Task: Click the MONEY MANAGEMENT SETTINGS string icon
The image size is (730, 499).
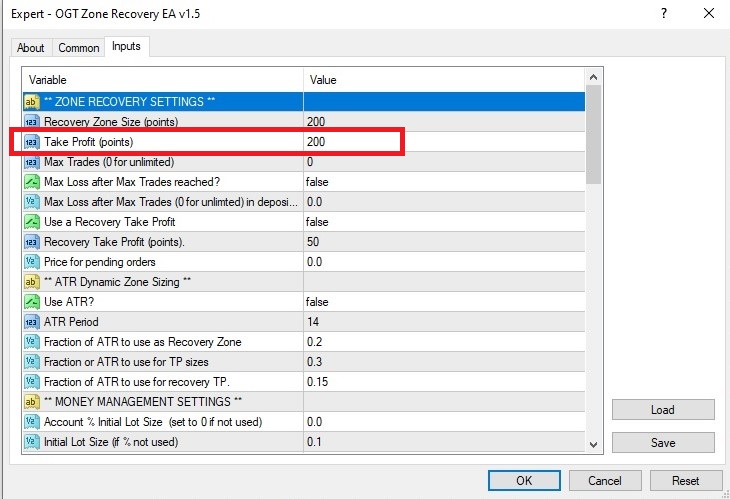Action: coord(32,402)
